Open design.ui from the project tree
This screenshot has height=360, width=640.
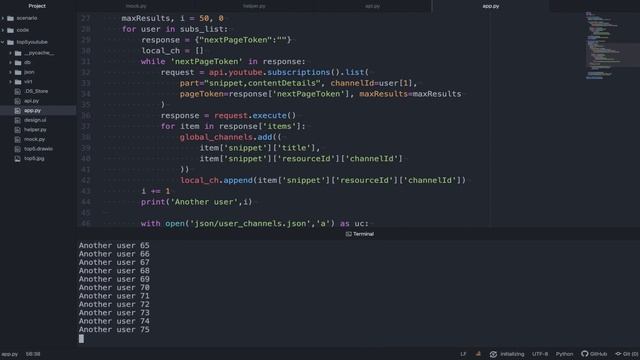(x=35, y=120)
